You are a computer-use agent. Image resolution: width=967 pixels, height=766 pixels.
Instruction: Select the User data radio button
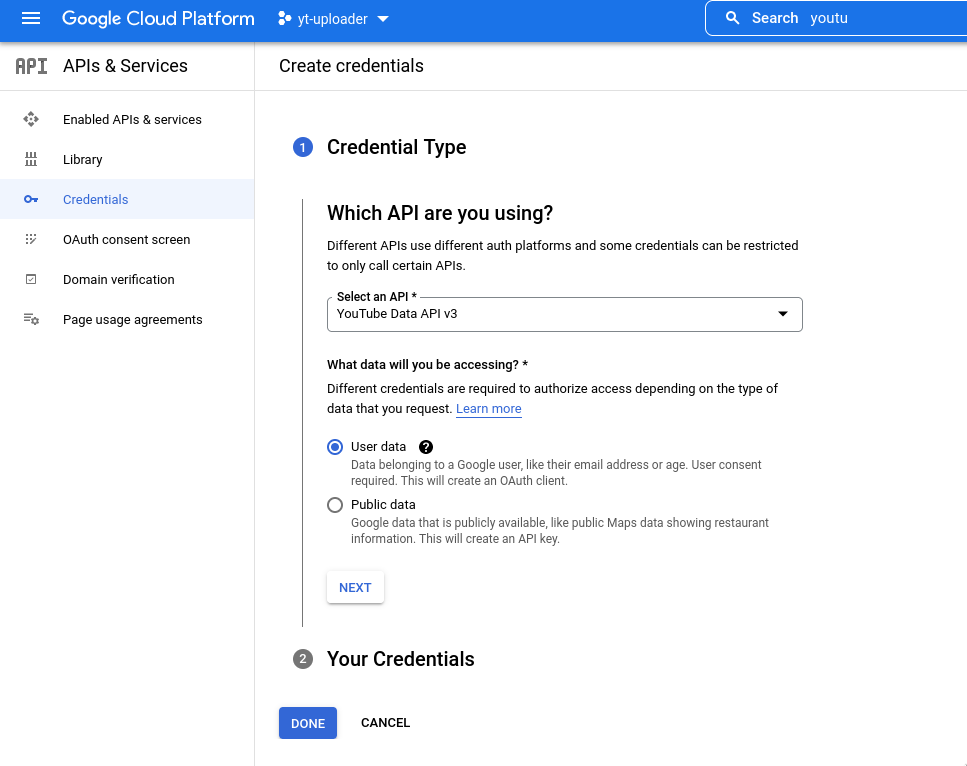click(335, 447)
